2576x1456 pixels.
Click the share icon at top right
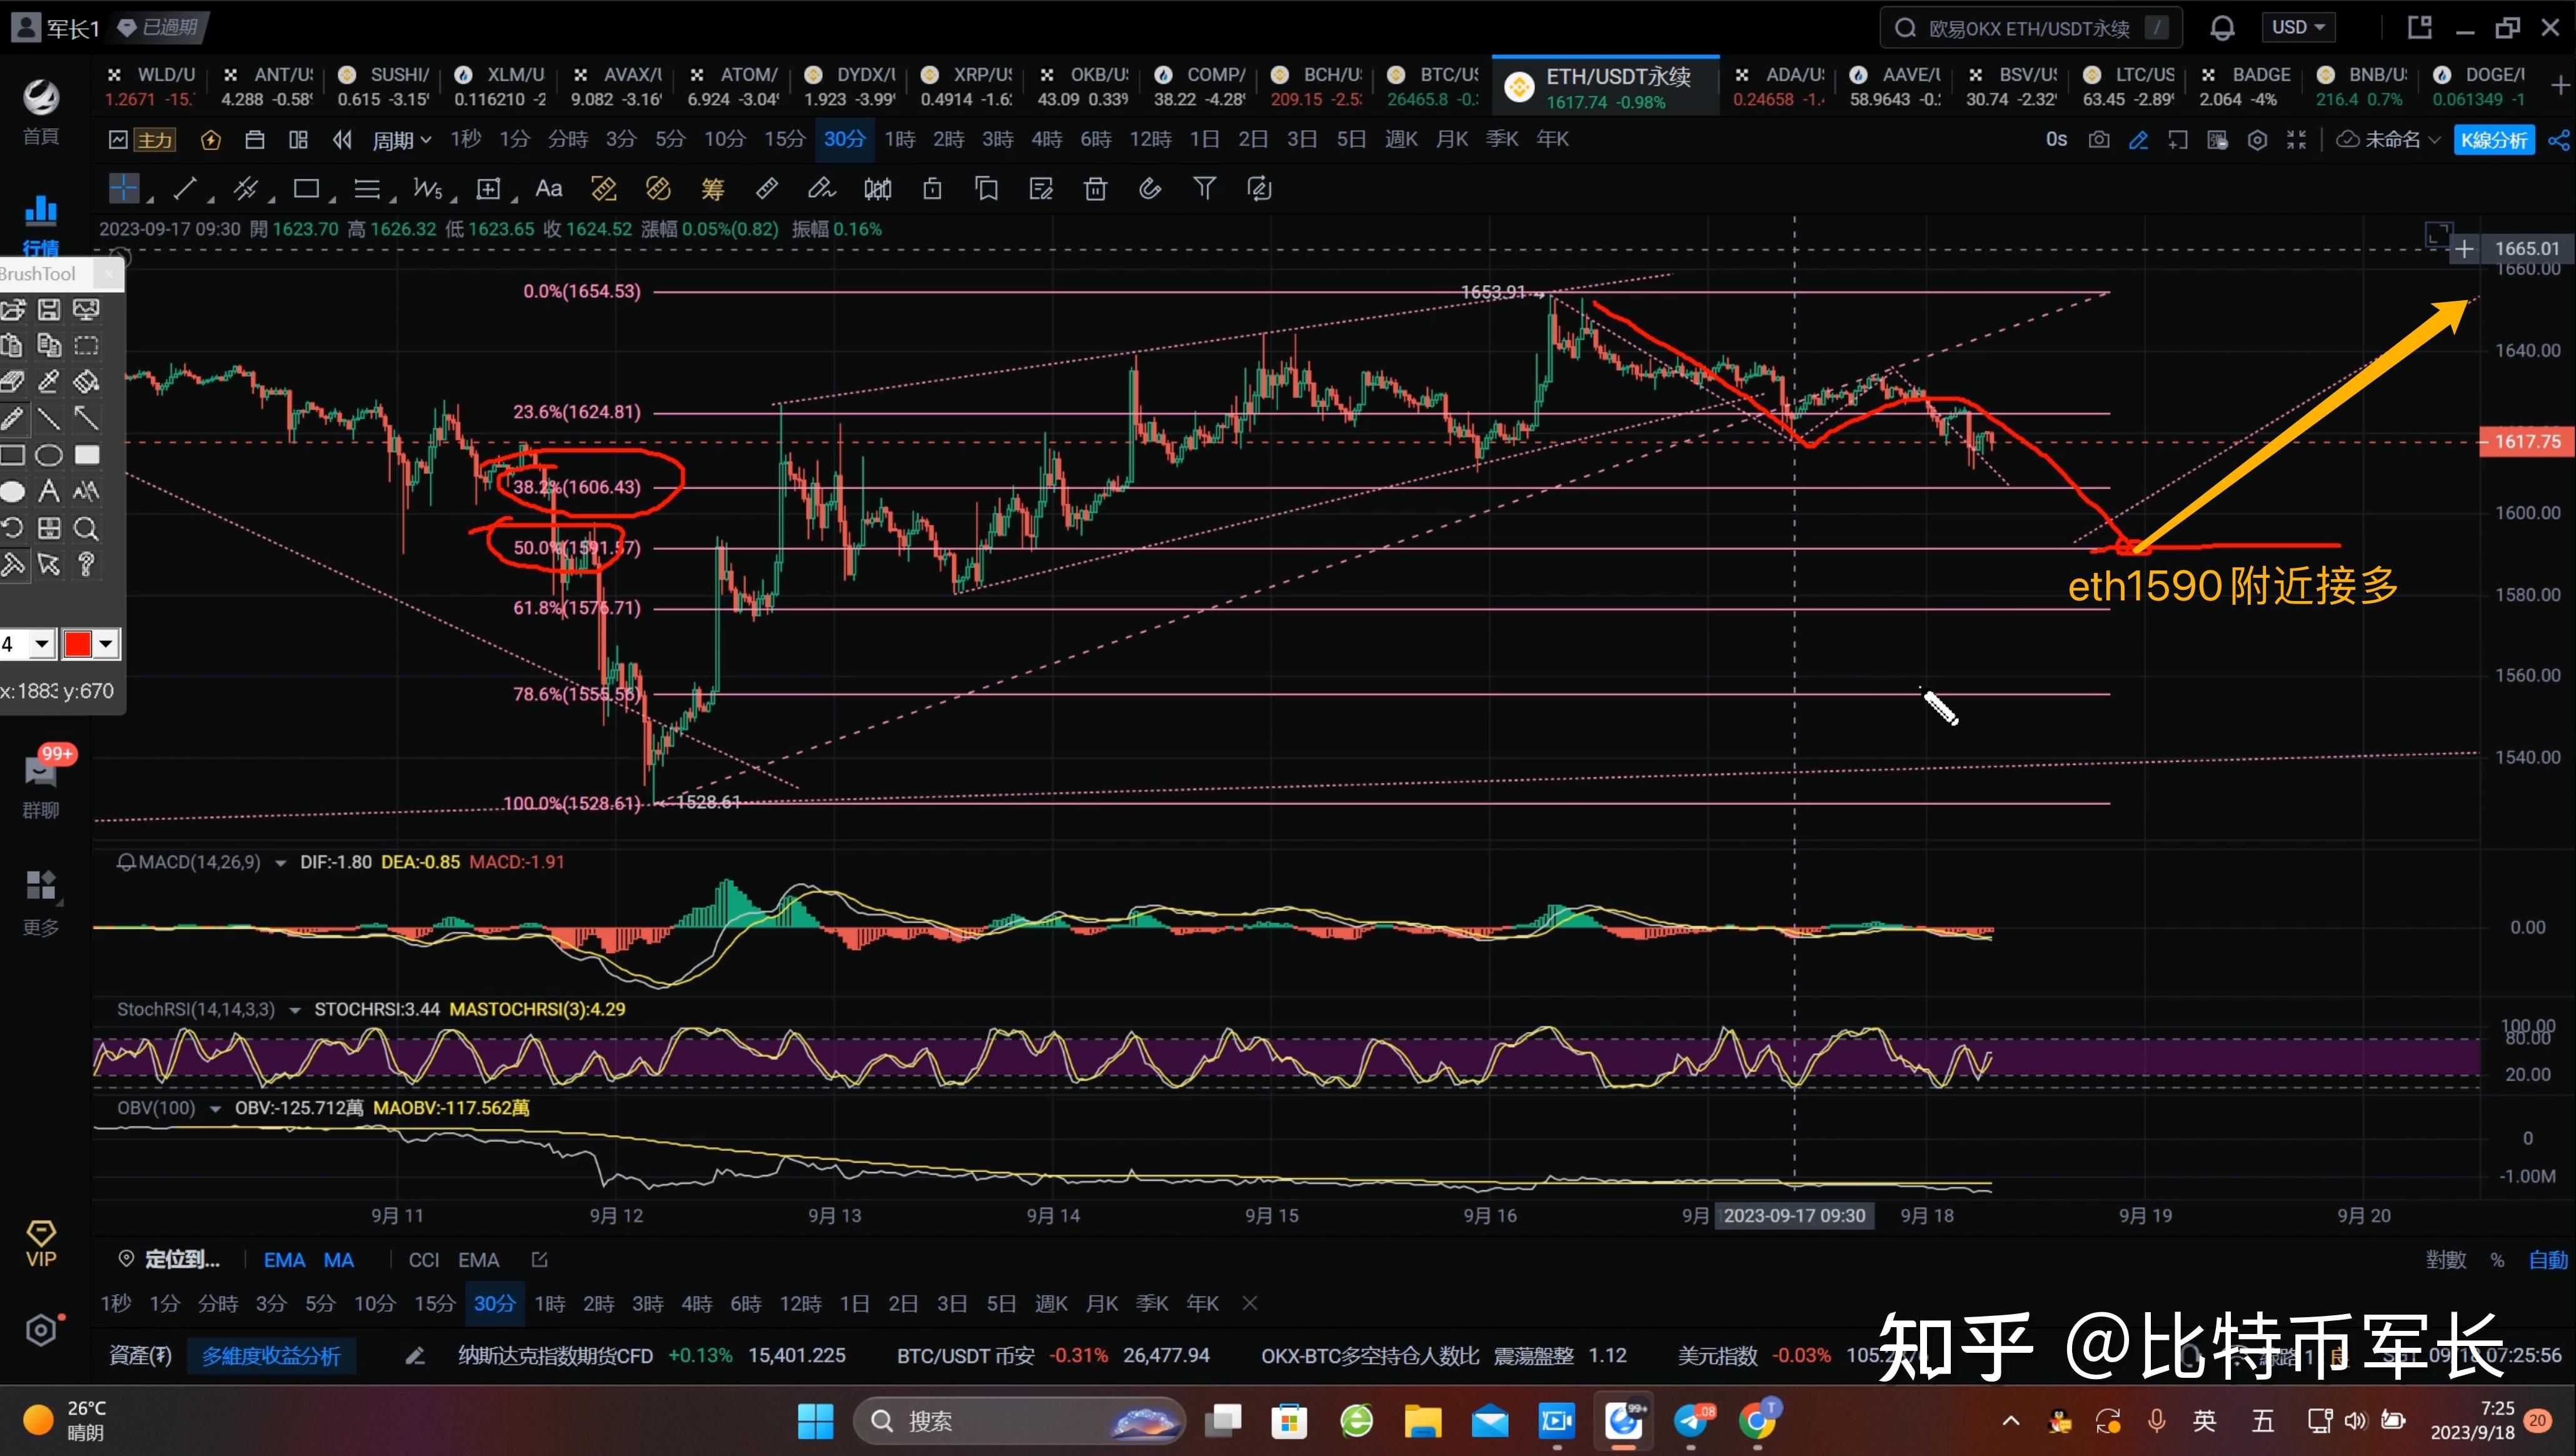[2558, 140]
